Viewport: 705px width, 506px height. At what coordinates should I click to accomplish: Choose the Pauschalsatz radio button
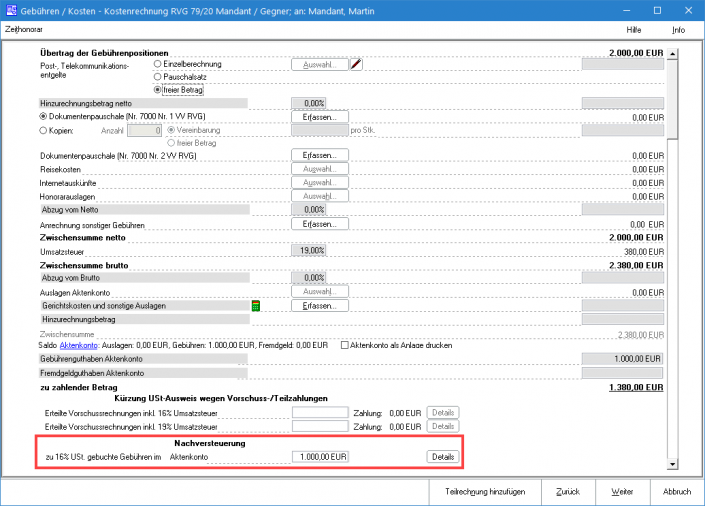tap(156, 76)
